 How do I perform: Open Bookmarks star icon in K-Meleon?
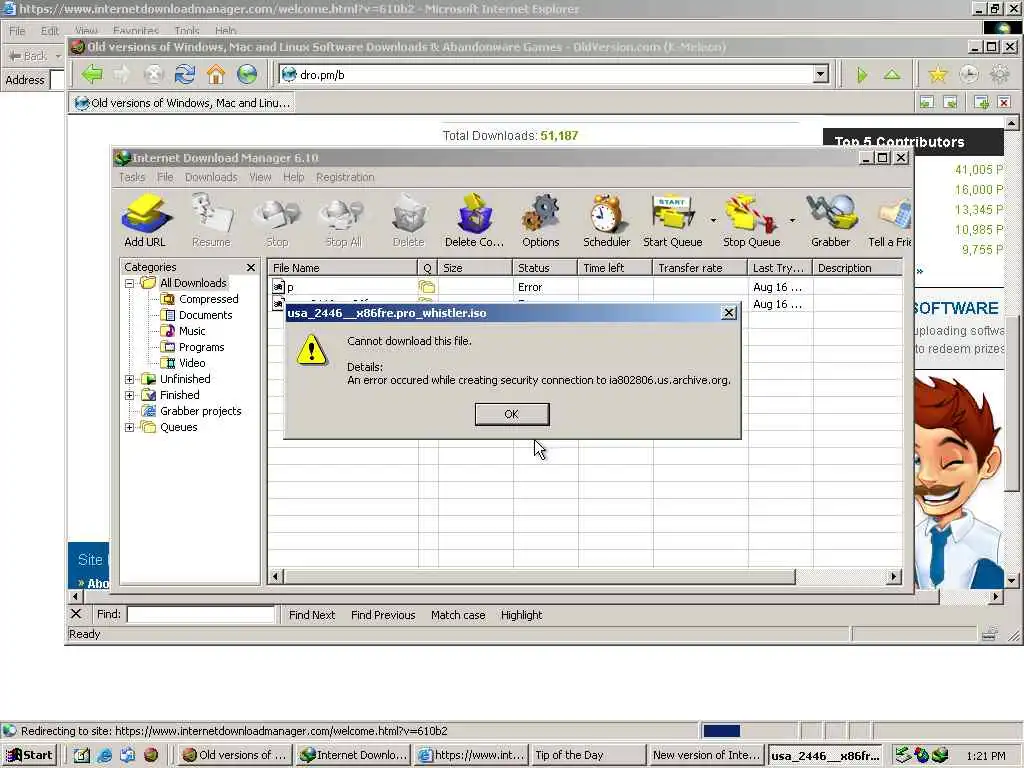click(x=938, y=74)
